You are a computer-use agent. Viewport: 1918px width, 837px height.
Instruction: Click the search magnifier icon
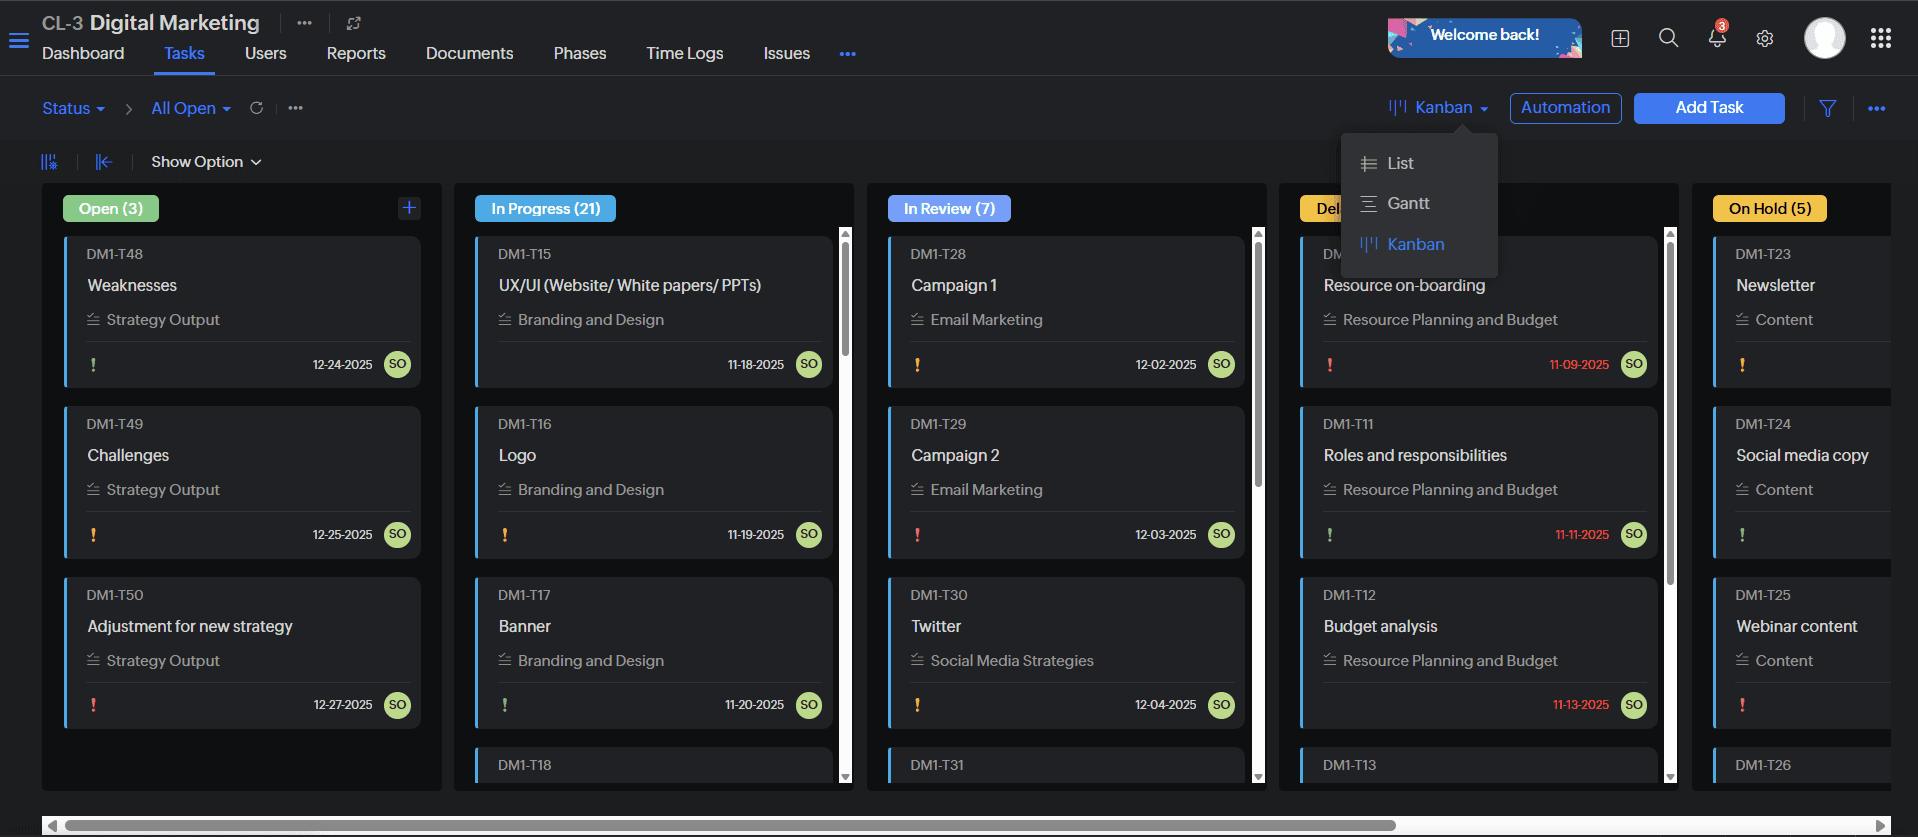click(1668, 38)
